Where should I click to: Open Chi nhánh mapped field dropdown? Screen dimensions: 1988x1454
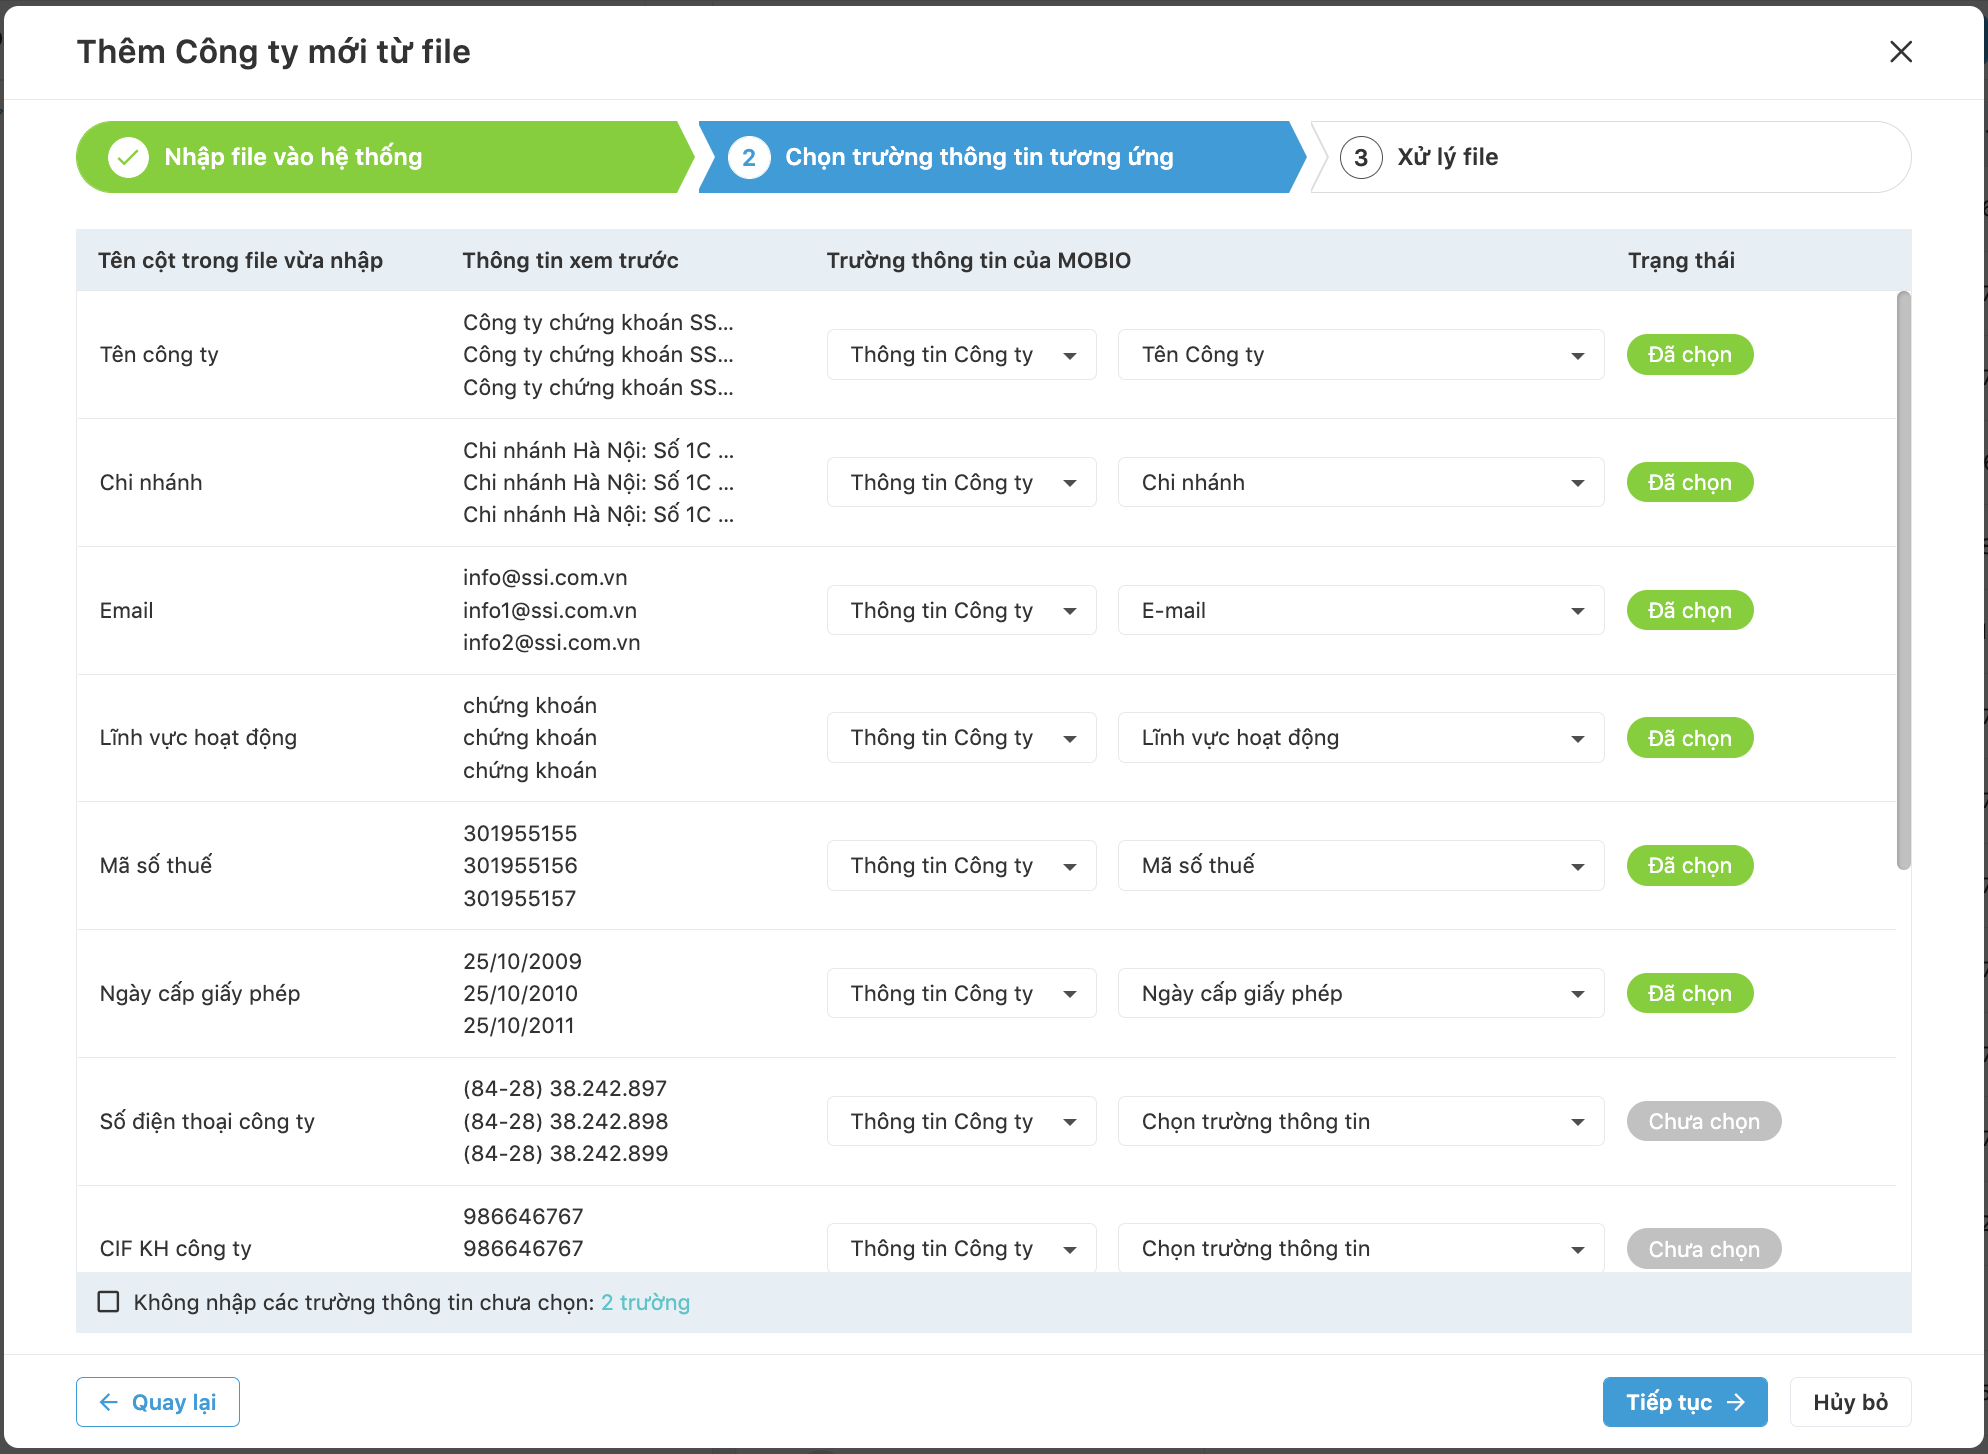pos(1360,482)
